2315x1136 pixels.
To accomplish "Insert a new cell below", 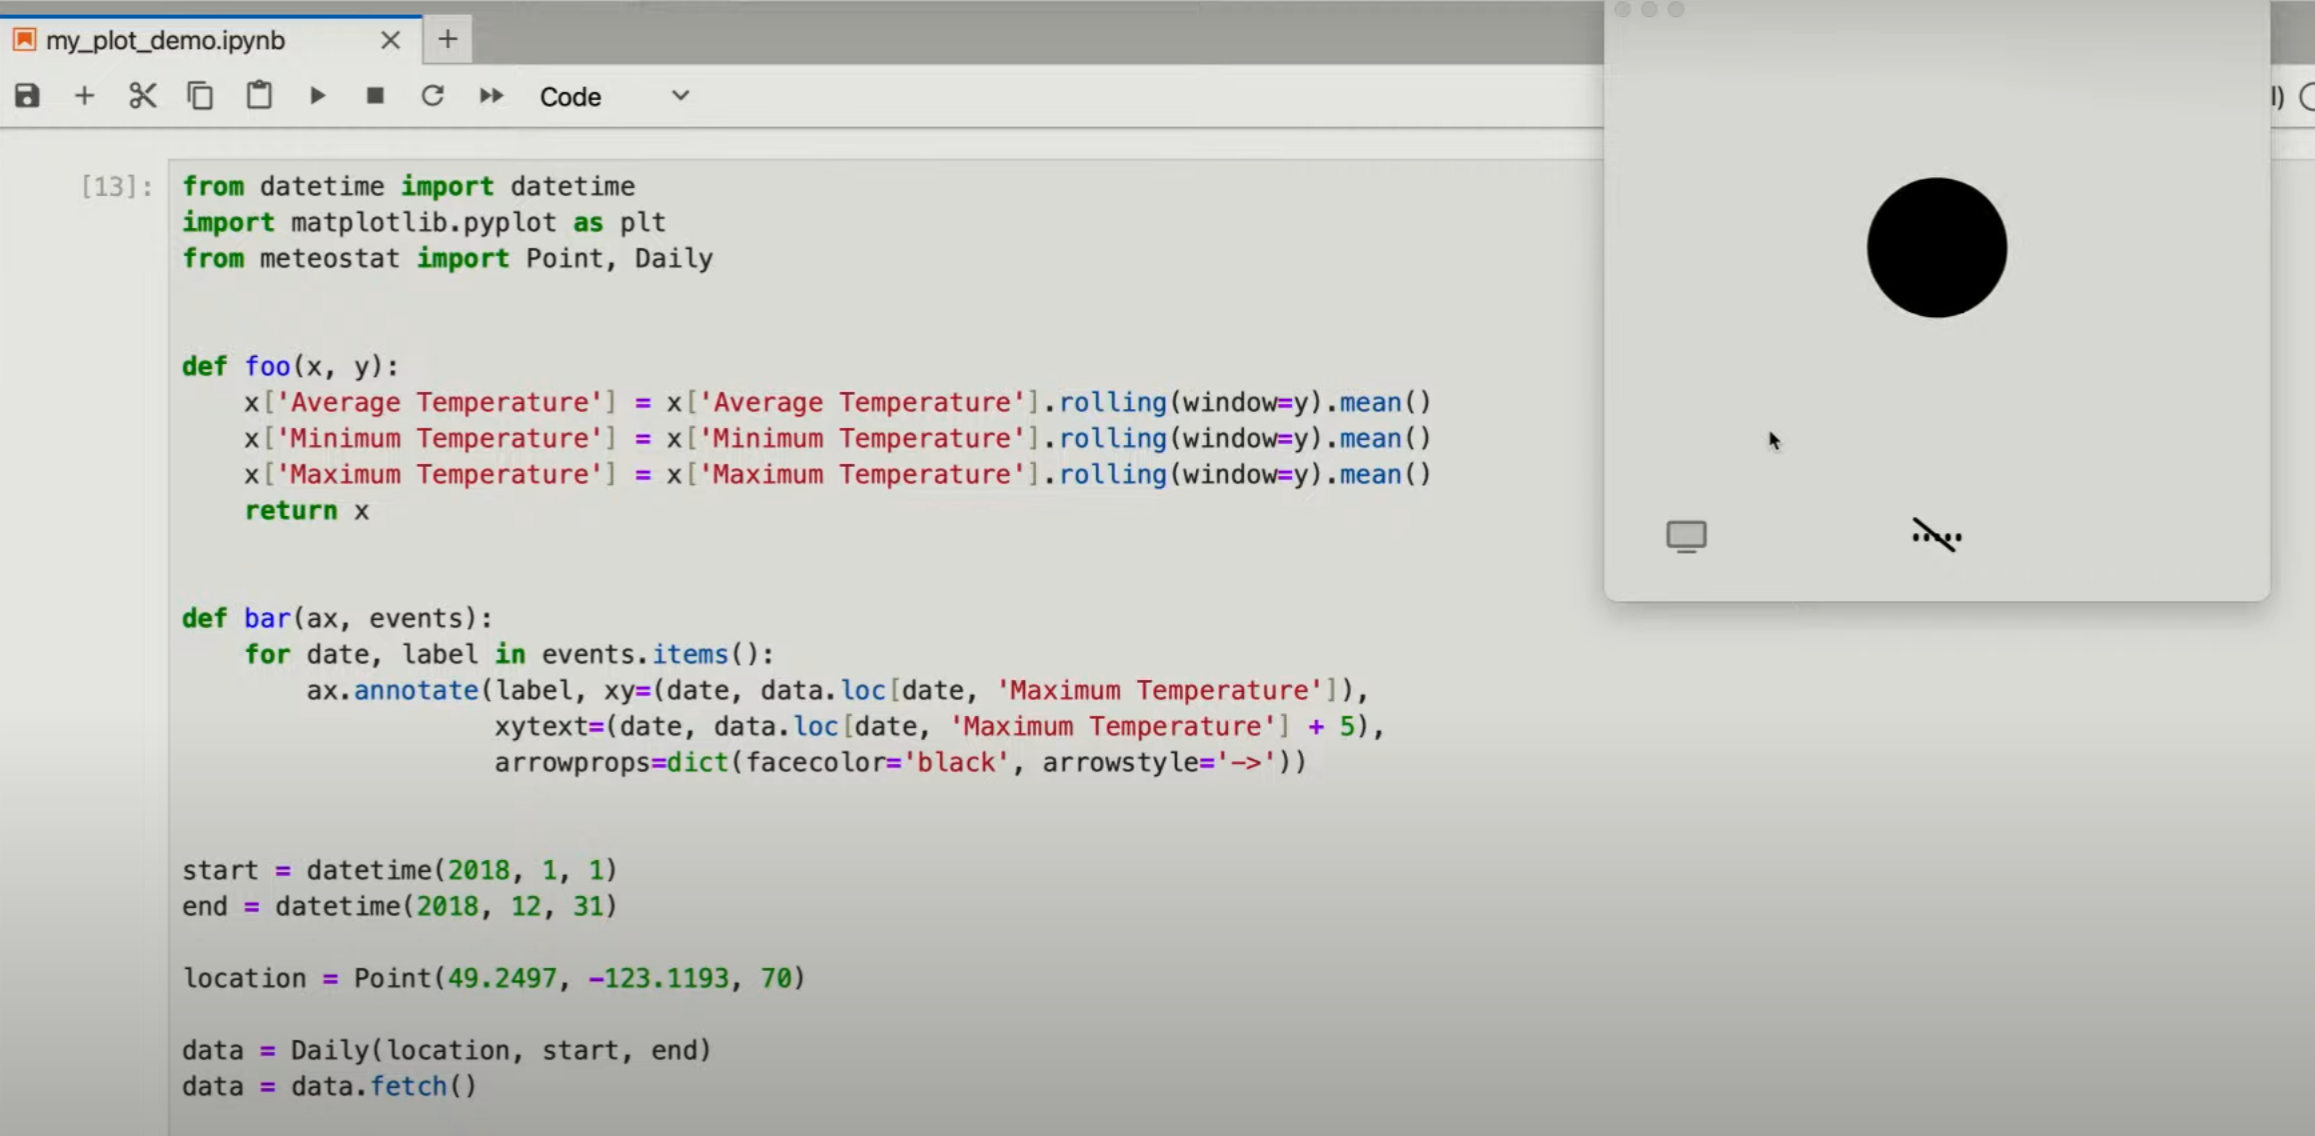I will (84, 96).
